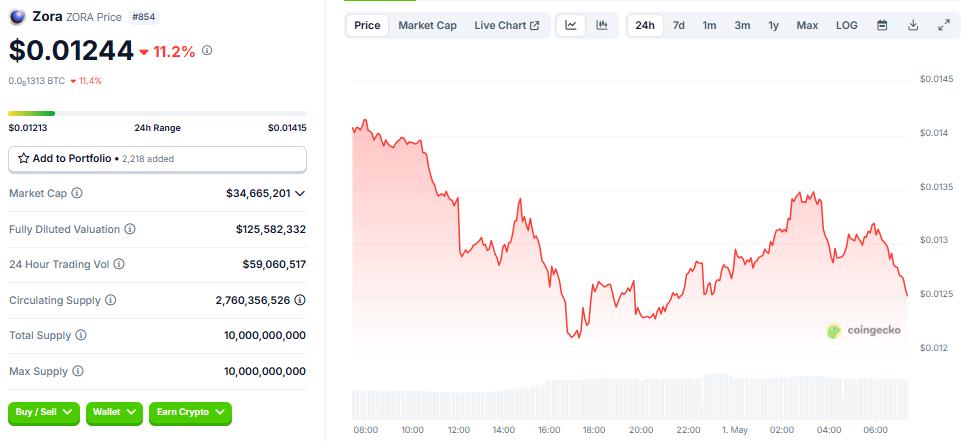The image size is (967, 441).
Task: Click the 24h Range progress bar
Action: pos(157,113)
